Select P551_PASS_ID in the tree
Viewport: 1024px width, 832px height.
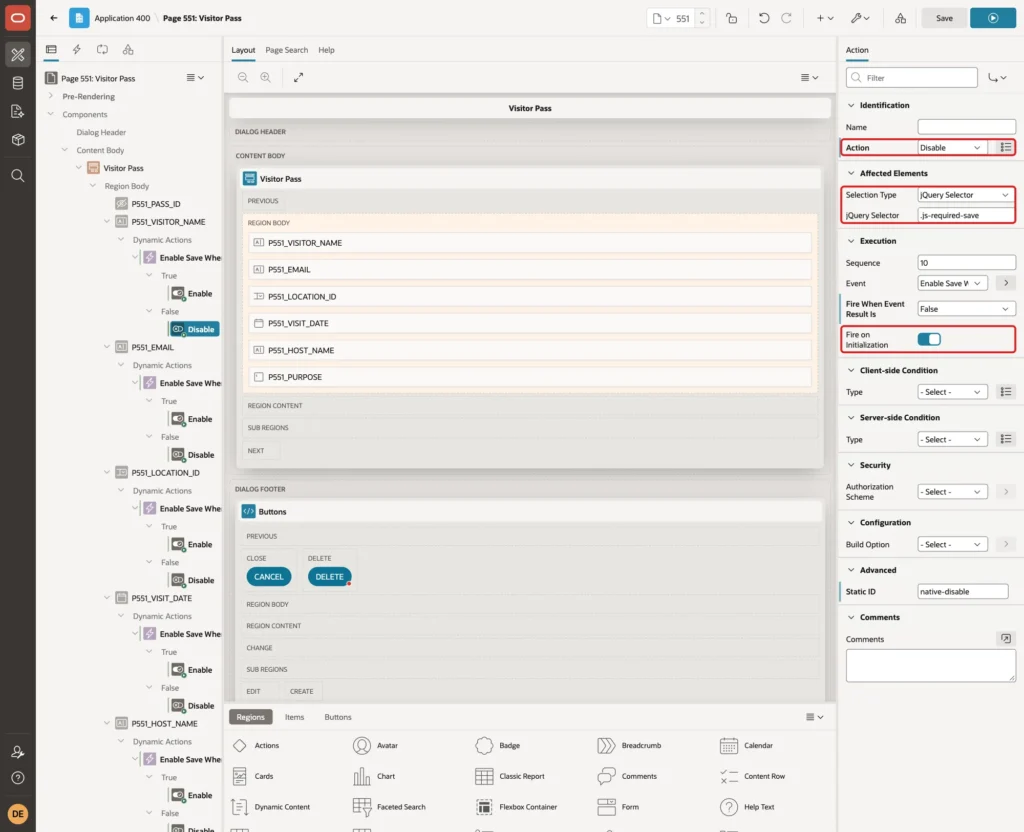point(155,204)
